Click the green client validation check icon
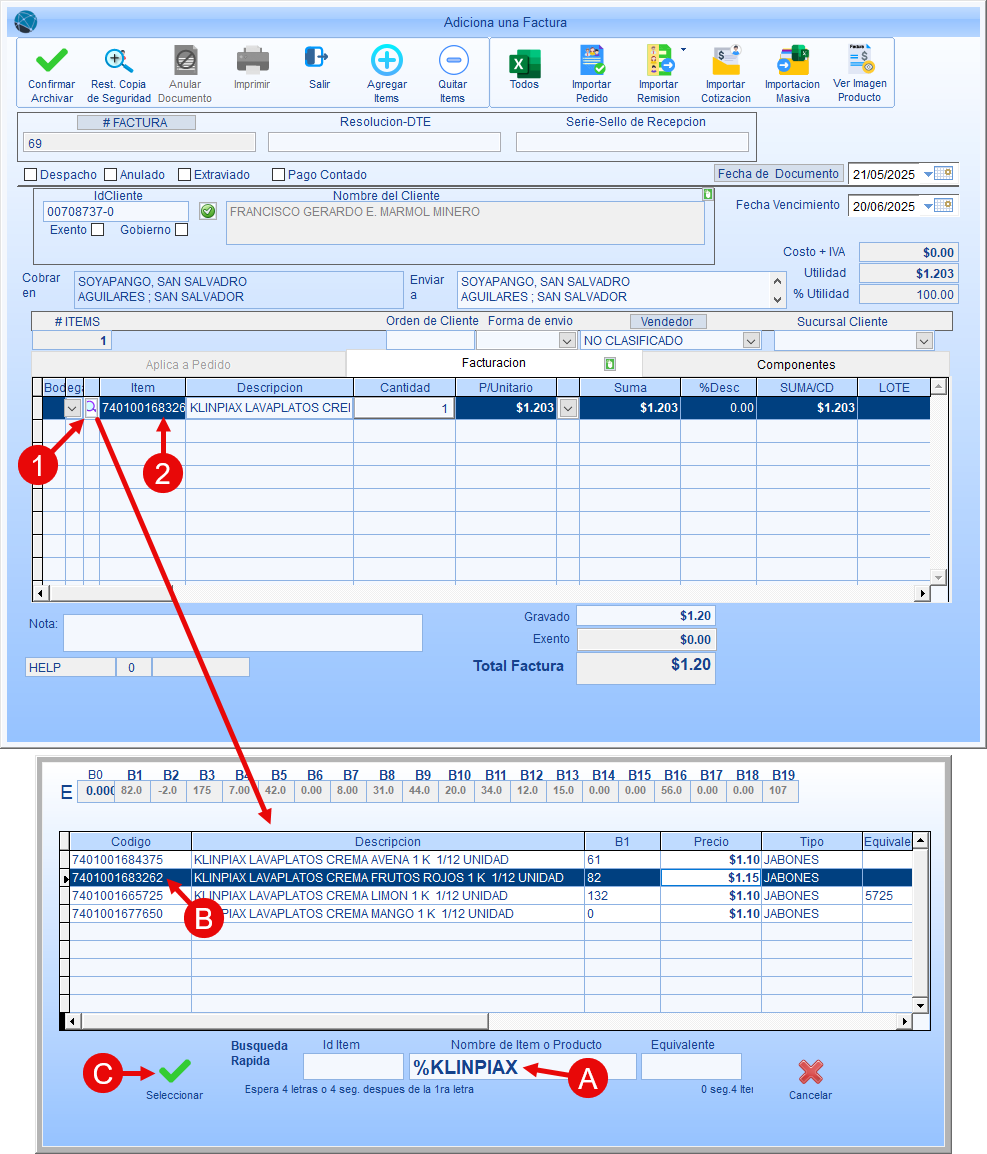987x1154 pixels. point(208,212)
